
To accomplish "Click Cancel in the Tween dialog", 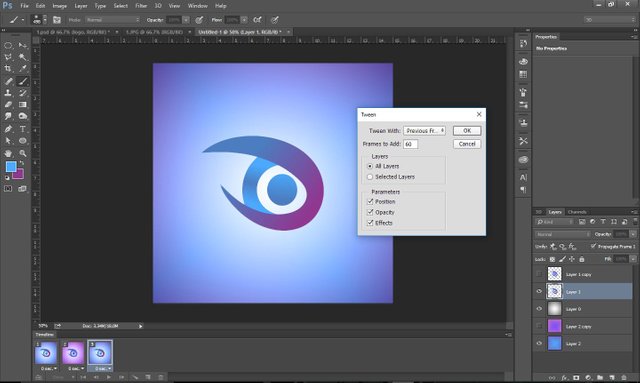I will tap(467, 144).
